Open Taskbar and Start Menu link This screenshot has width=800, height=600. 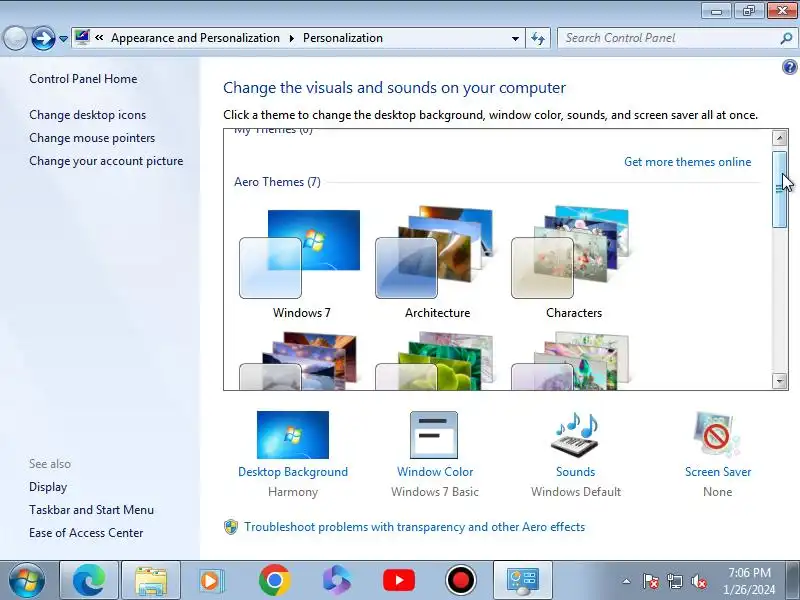point(91,510)
